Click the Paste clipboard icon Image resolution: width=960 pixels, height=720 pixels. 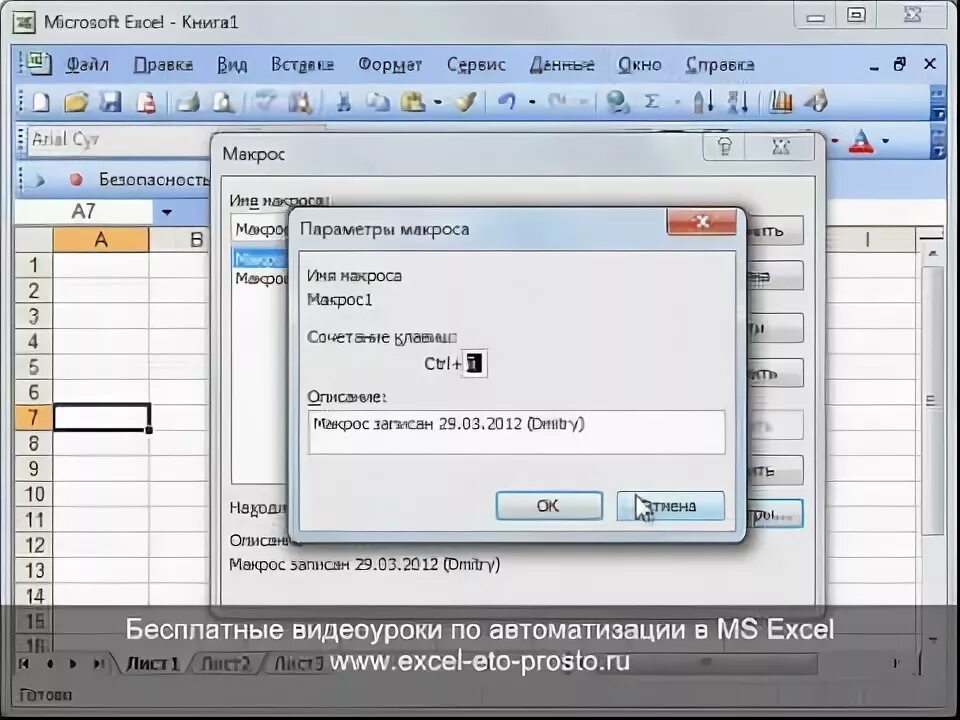click(x=413, y=102)
